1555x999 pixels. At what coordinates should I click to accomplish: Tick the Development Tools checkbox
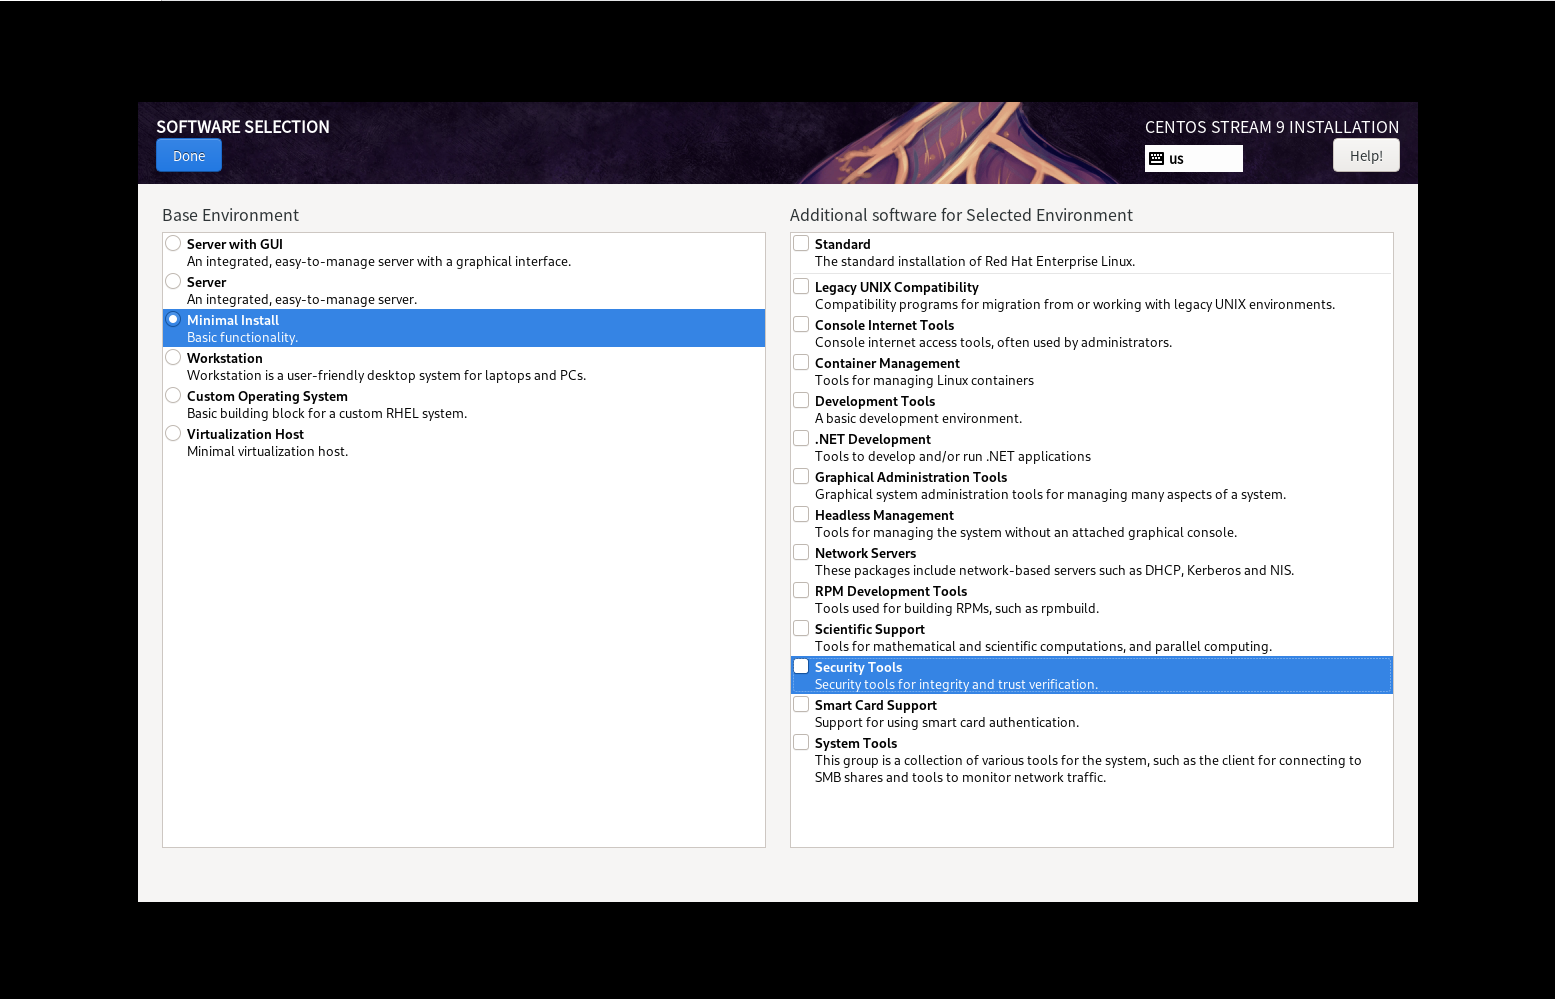click(x=801, y=400)
